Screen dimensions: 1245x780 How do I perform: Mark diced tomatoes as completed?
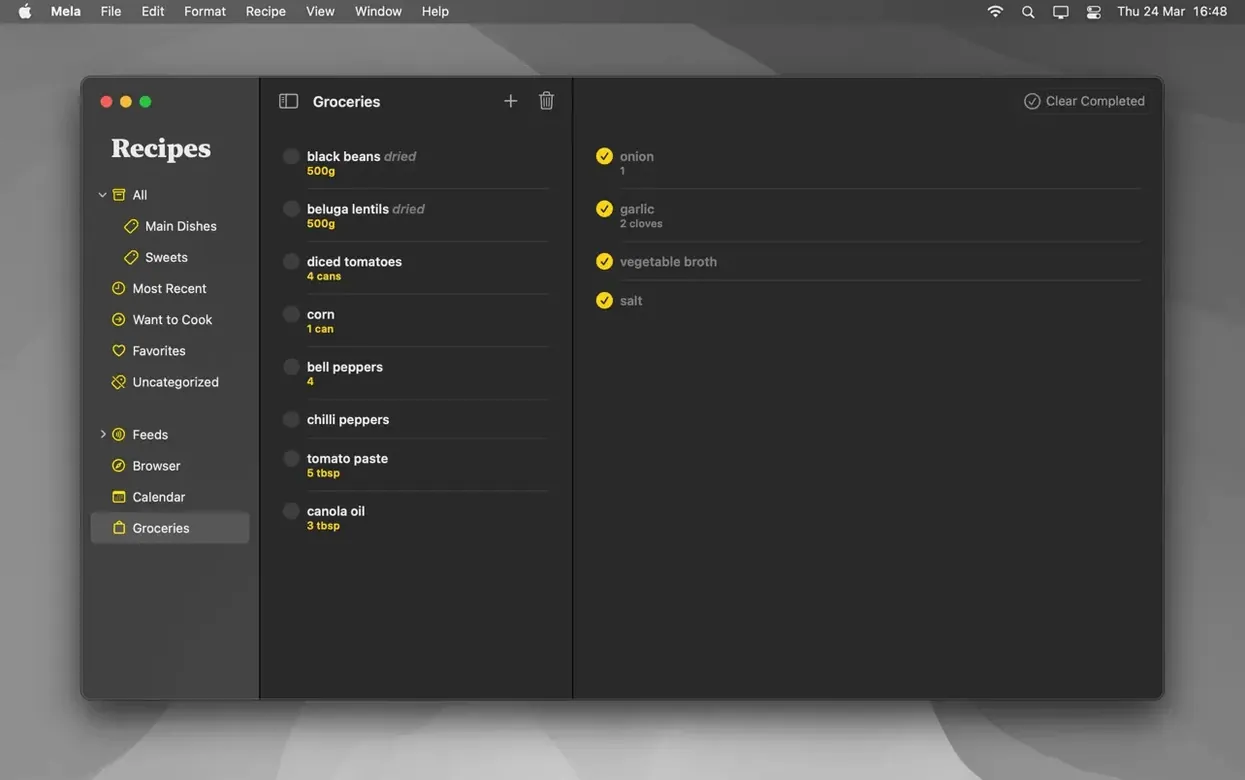tap(291, 262)
